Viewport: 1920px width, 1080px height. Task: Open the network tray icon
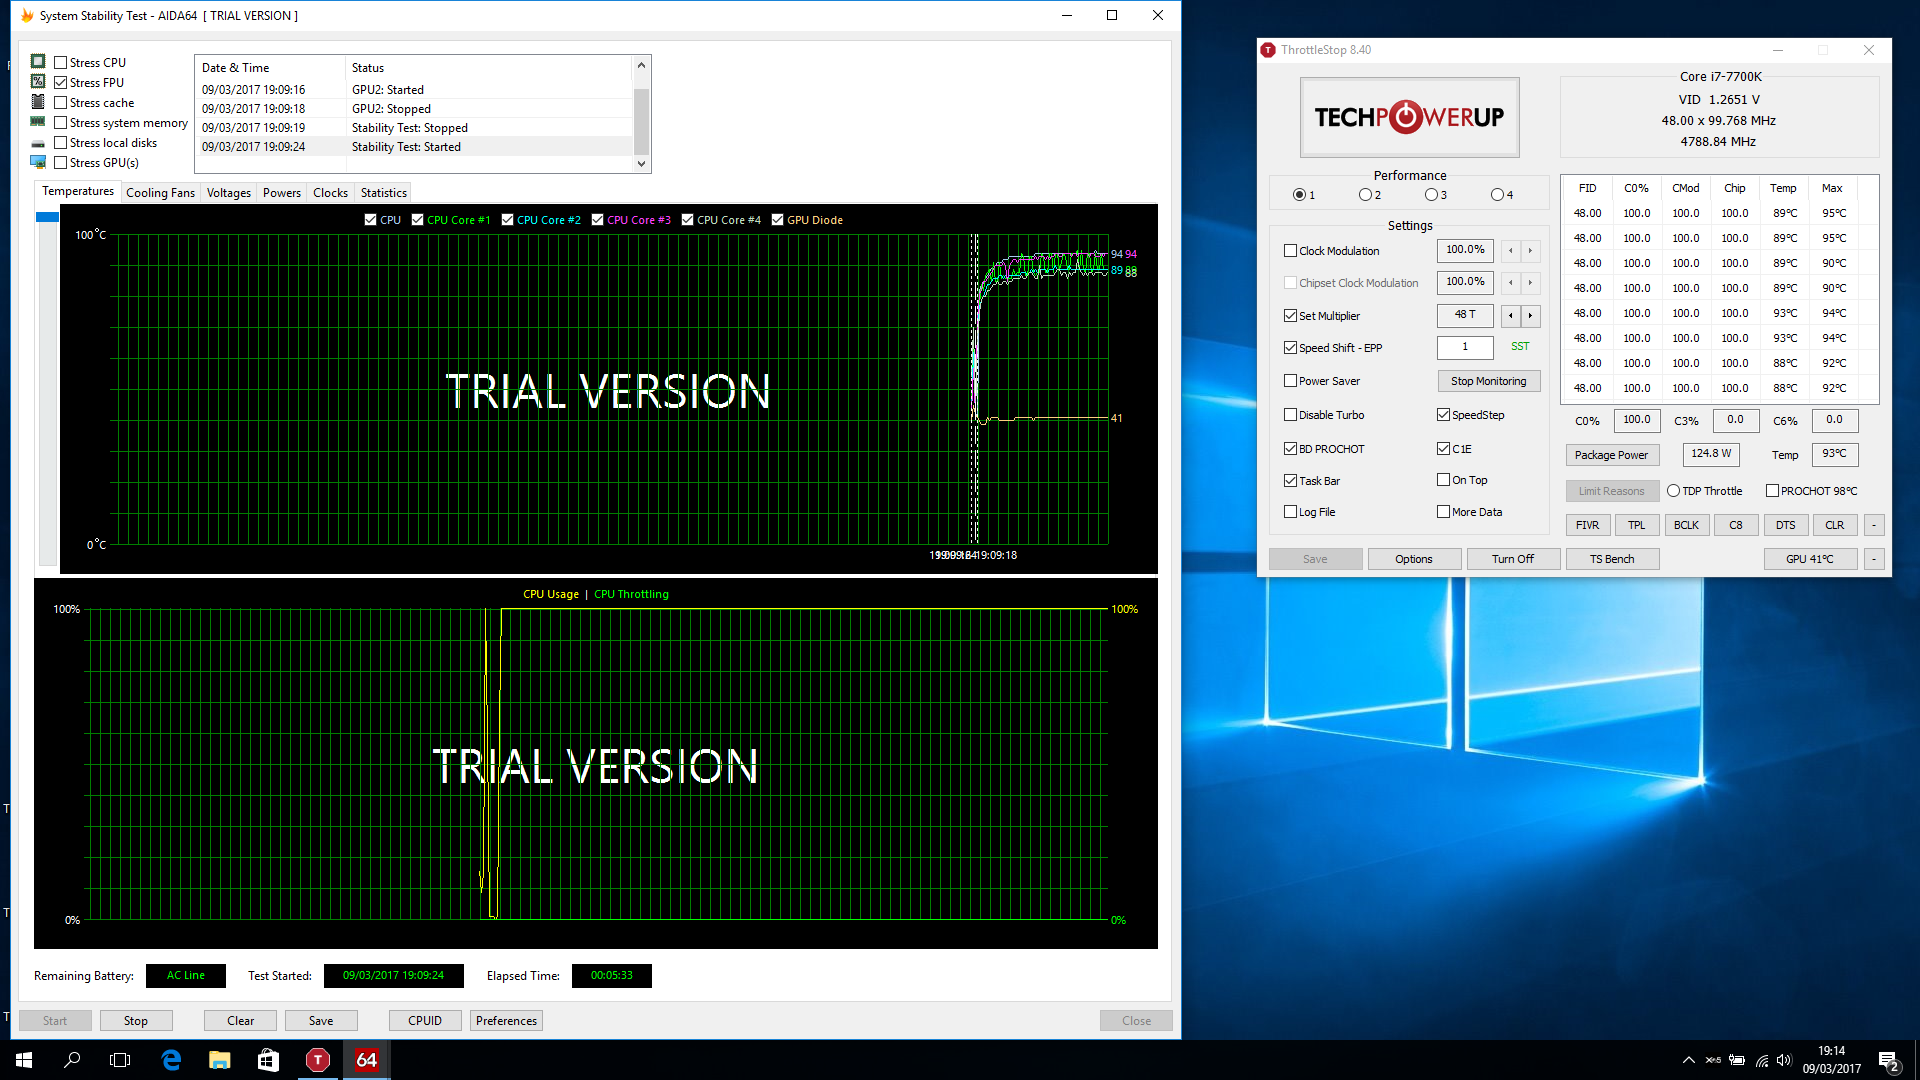coord(1761,1060)
